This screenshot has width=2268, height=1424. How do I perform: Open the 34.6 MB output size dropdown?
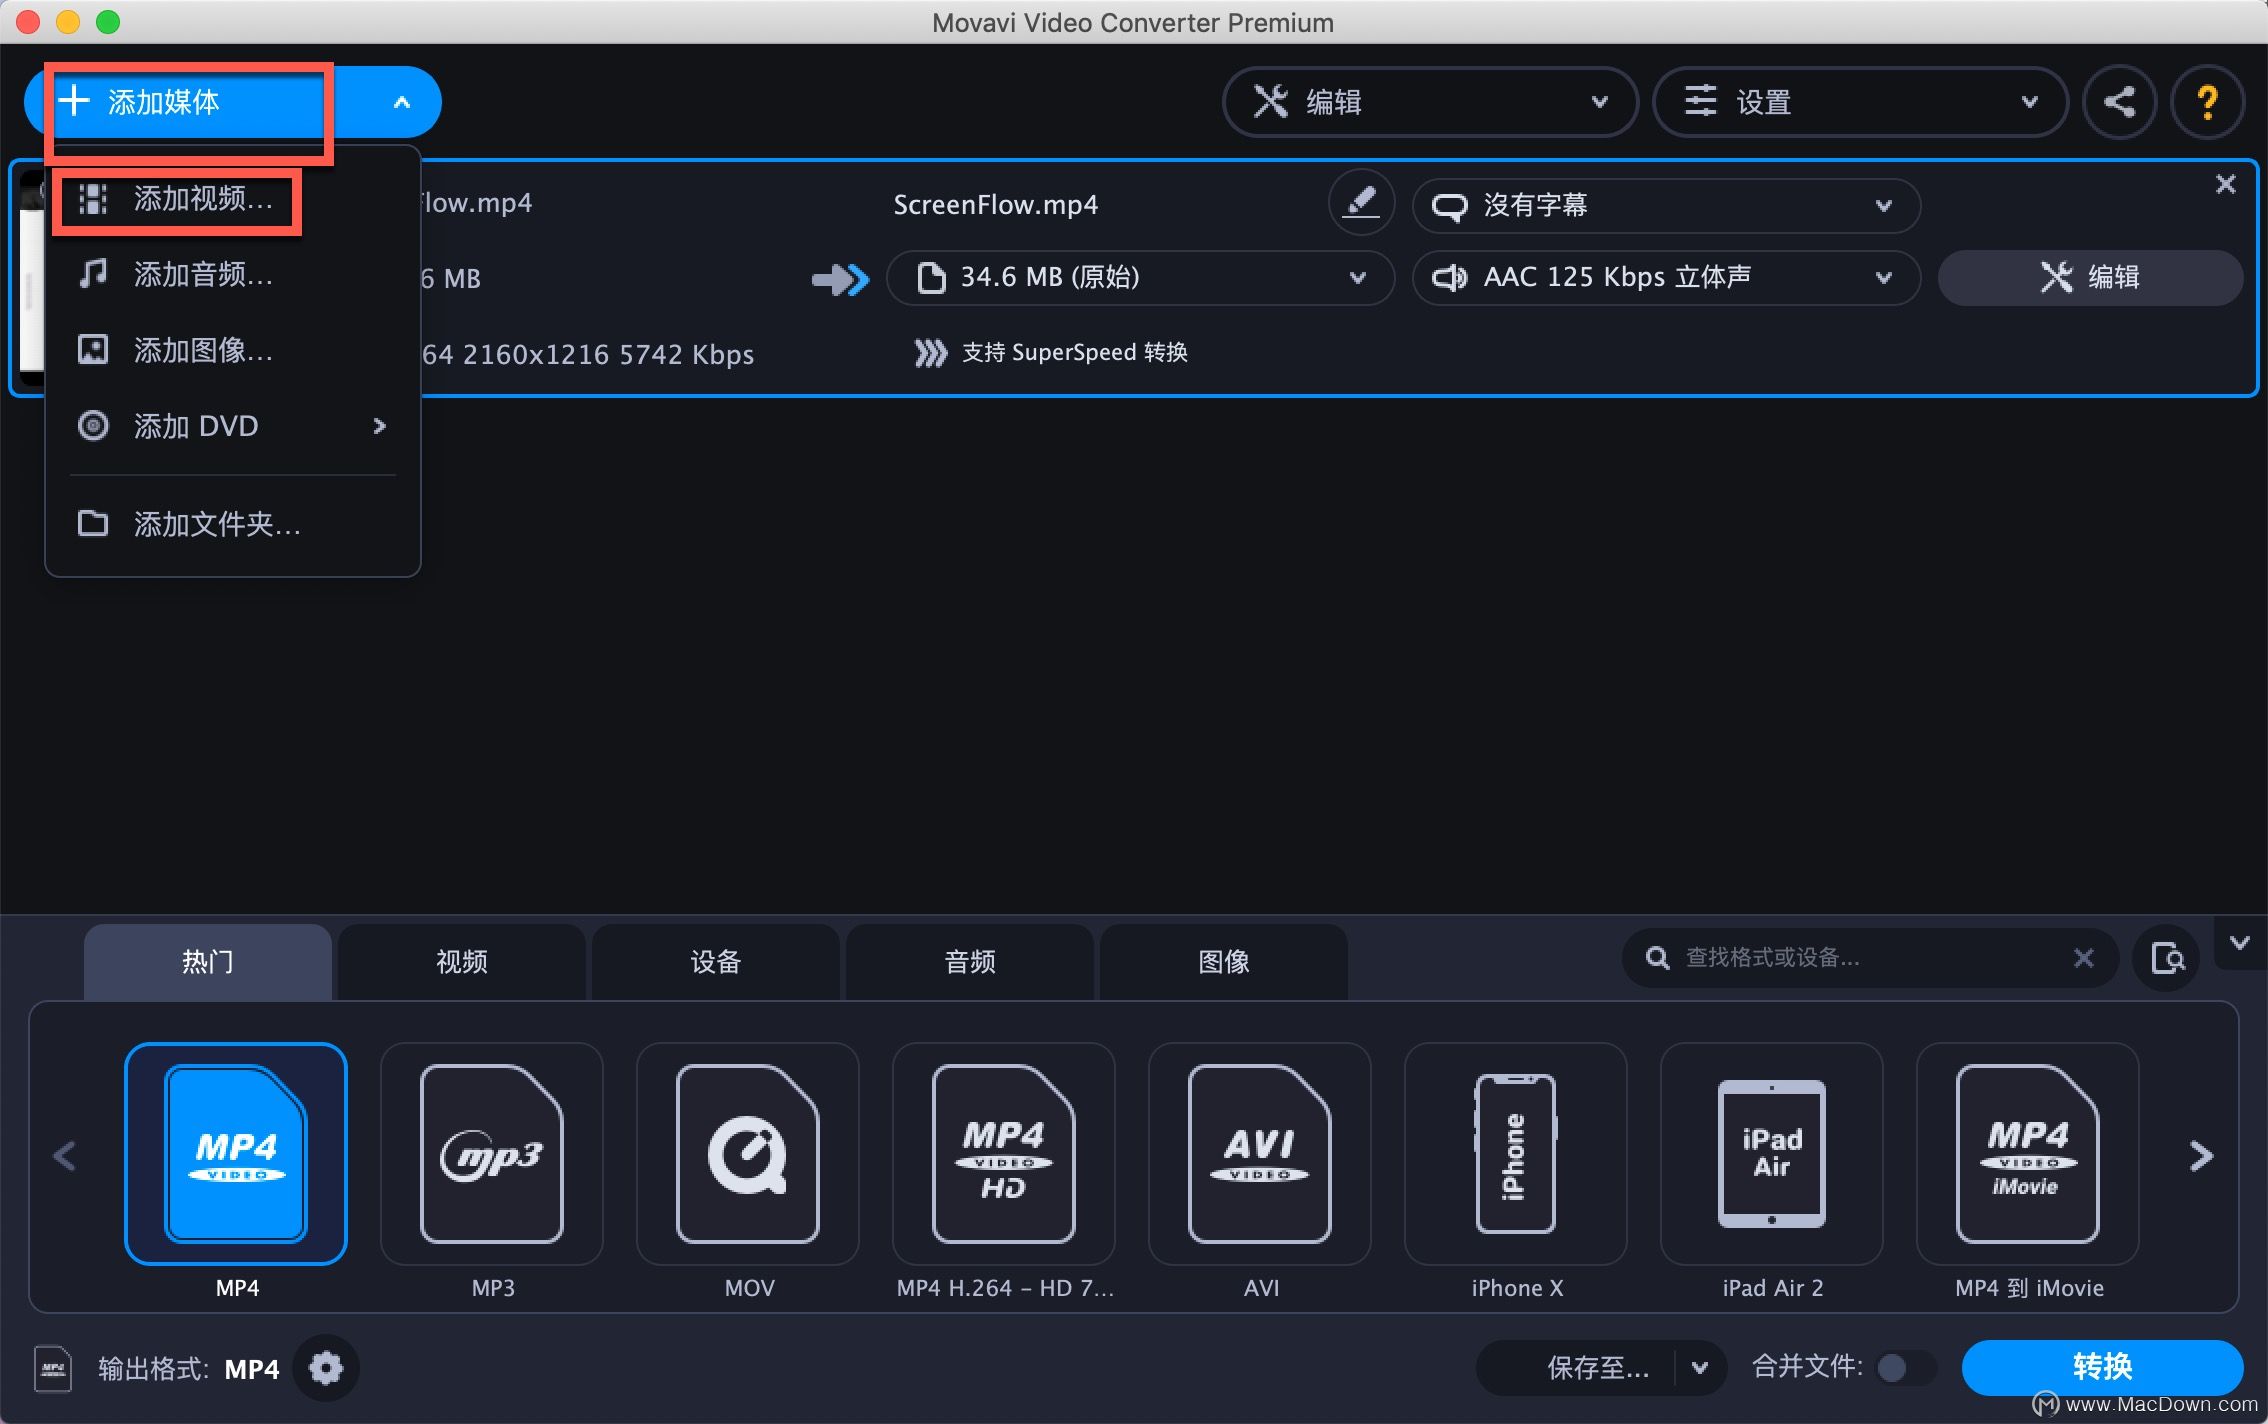(x=1140, y=278)
